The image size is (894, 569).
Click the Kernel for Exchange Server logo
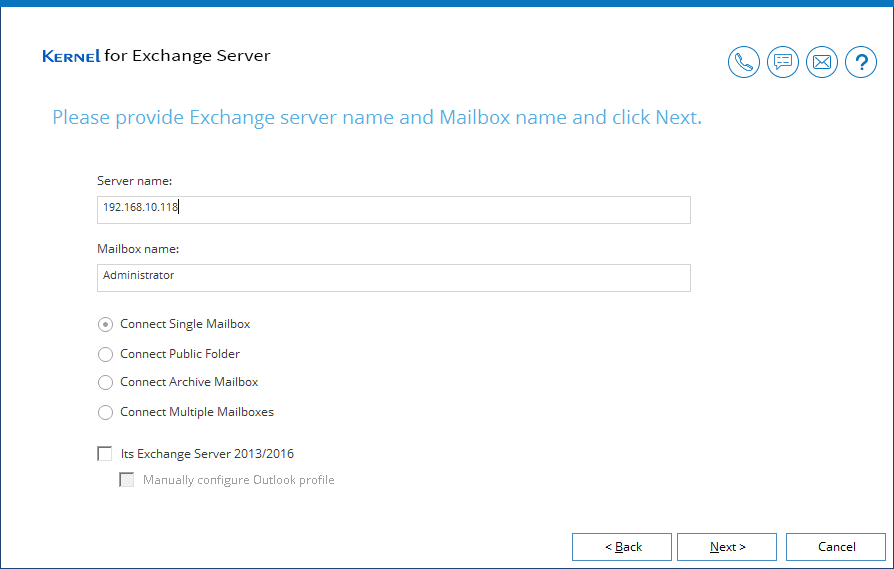[x=156, y=55]
